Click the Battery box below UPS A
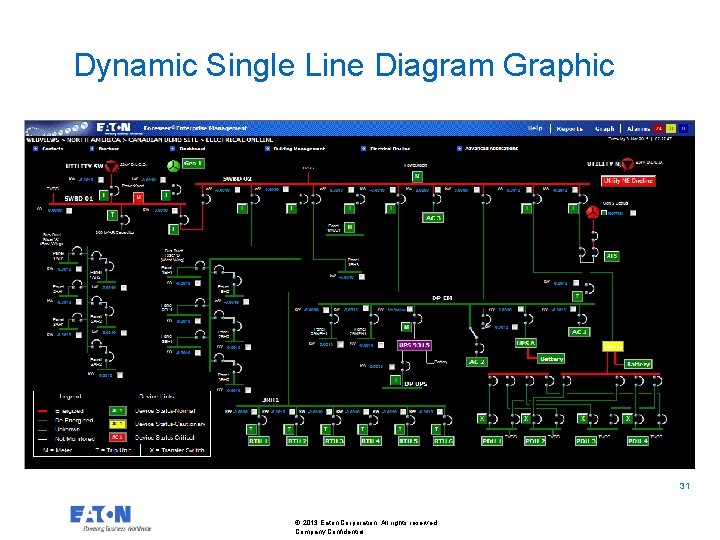The width and height of the screenshot is (720, 540). click(x=551, y=359)
